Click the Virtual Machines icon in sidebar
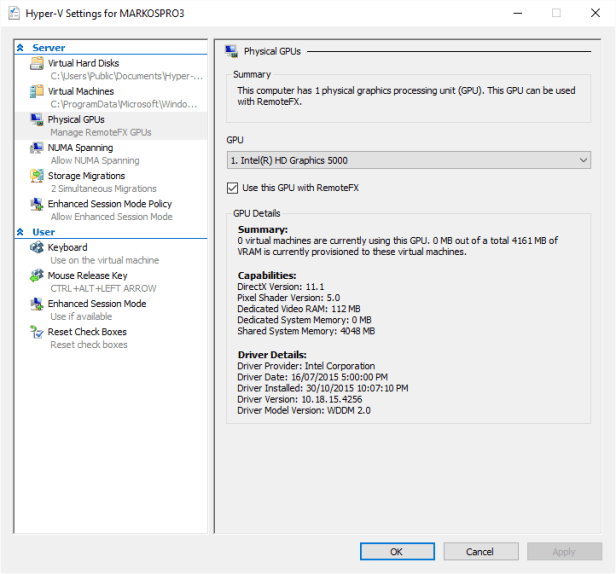The width and height of the screenshot is (616, 574). pos(38,91)
